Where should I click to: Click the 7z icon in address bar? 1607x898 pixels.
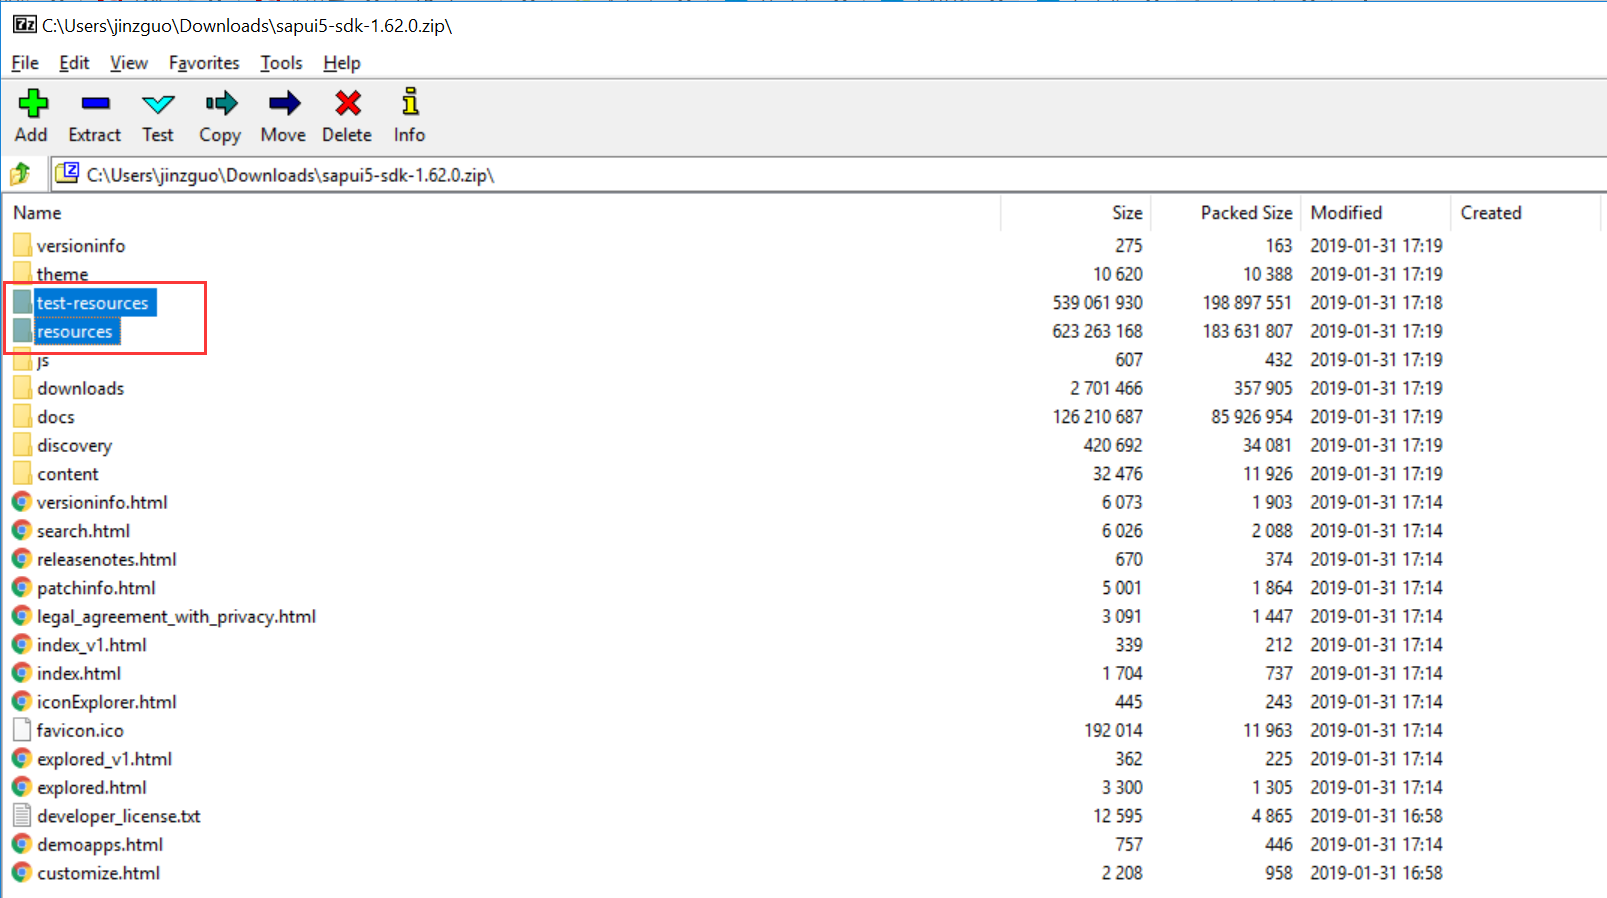click(68, 173)
